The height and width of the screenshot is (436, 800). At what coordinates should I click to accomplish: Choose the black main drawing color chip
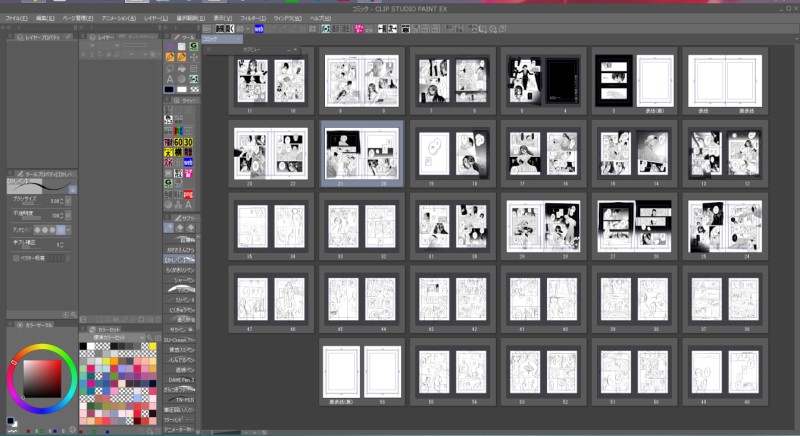169,89
